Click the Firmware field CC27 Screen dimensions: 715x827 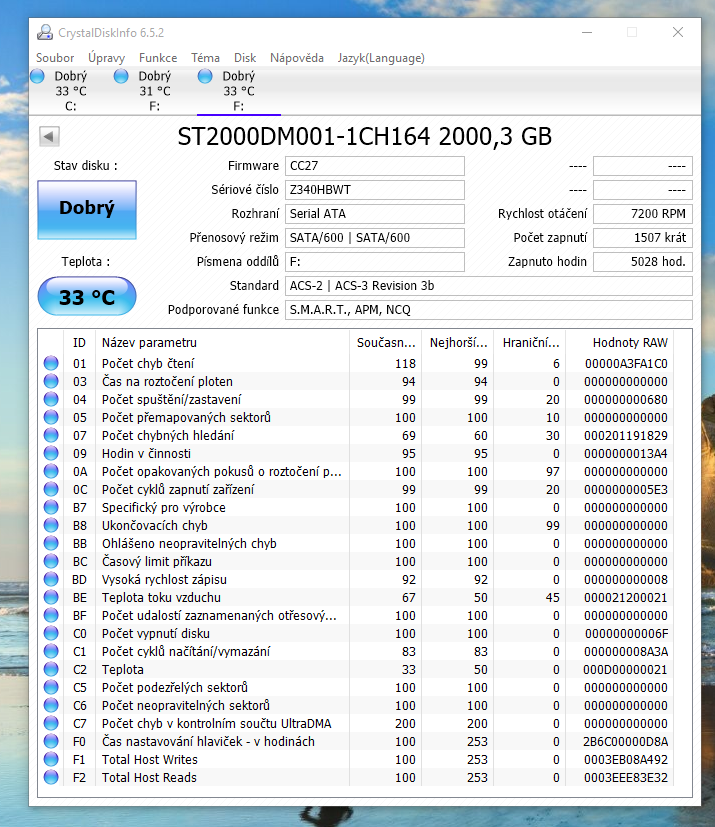pyautogui.click(x=375, y=166)
